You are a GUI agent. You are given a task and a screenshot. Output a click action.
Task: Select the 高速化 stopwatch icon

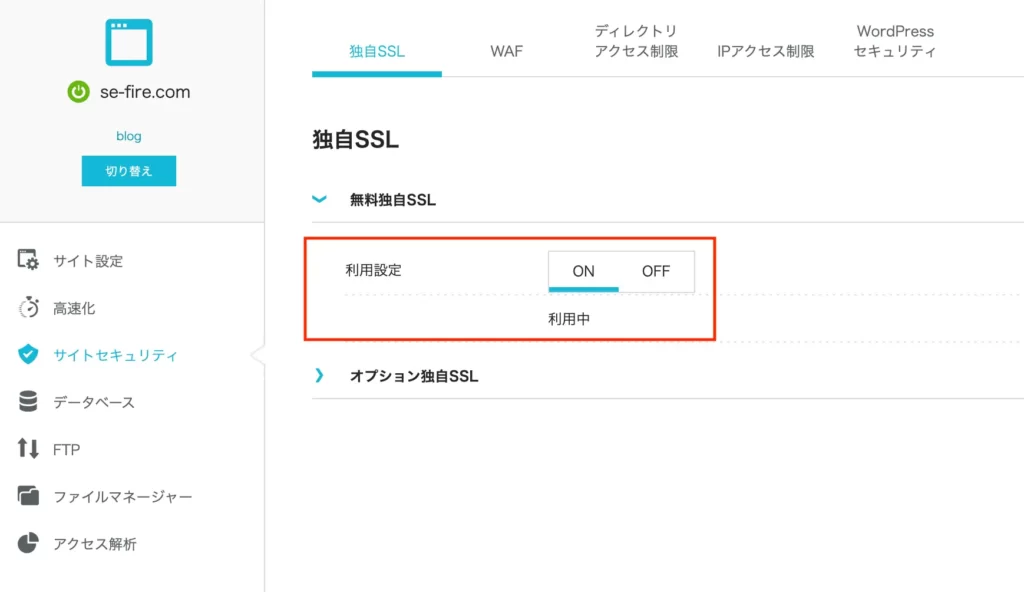(28, 307)
